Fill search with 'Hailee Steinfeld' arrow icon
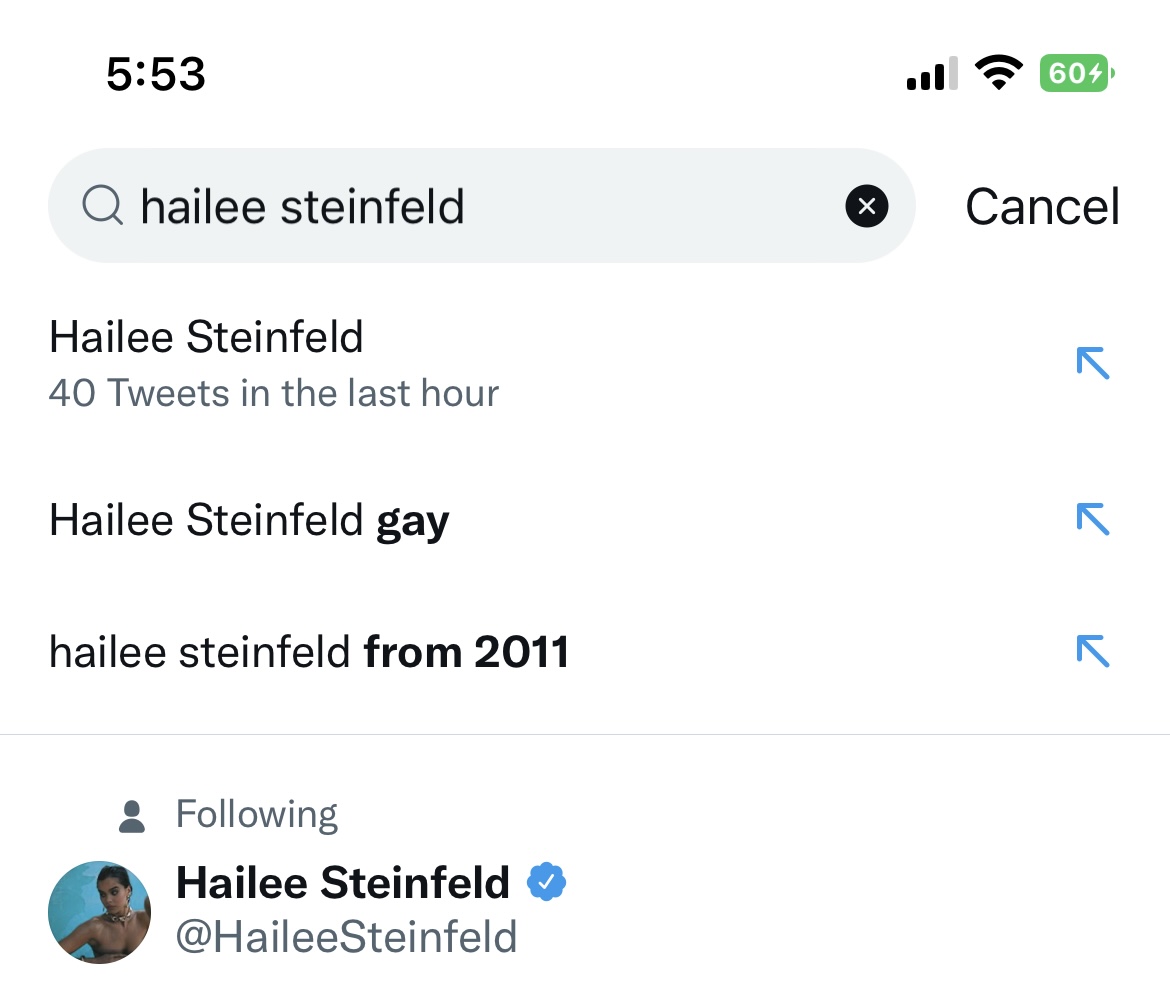1170x991 pixels. click(x=1093, y=363)
